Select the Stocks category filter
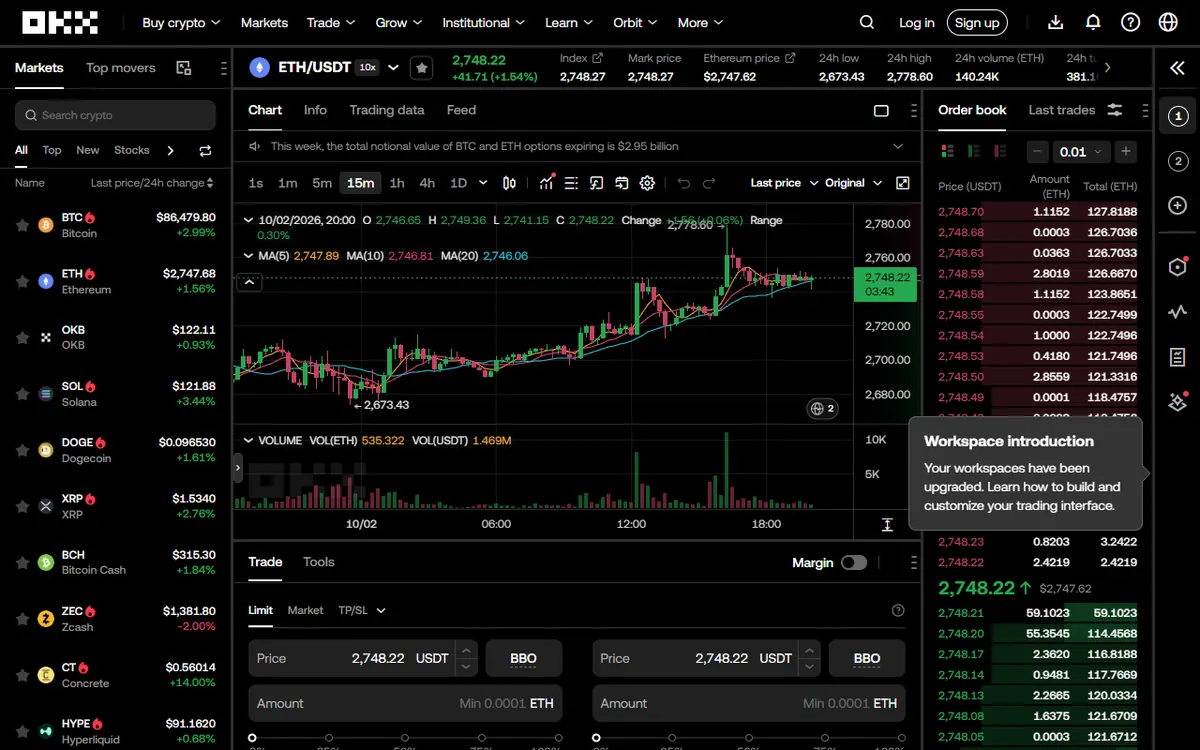Viewport: 1200px width, 750px height. pos(132,150)
